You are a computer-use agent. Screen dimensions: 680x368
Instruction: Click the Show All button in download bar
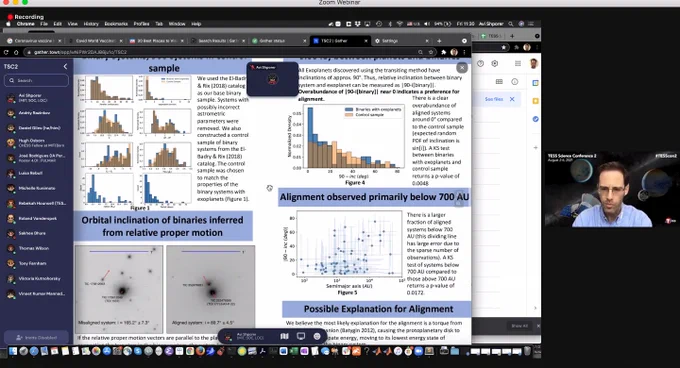pos(520,326)
